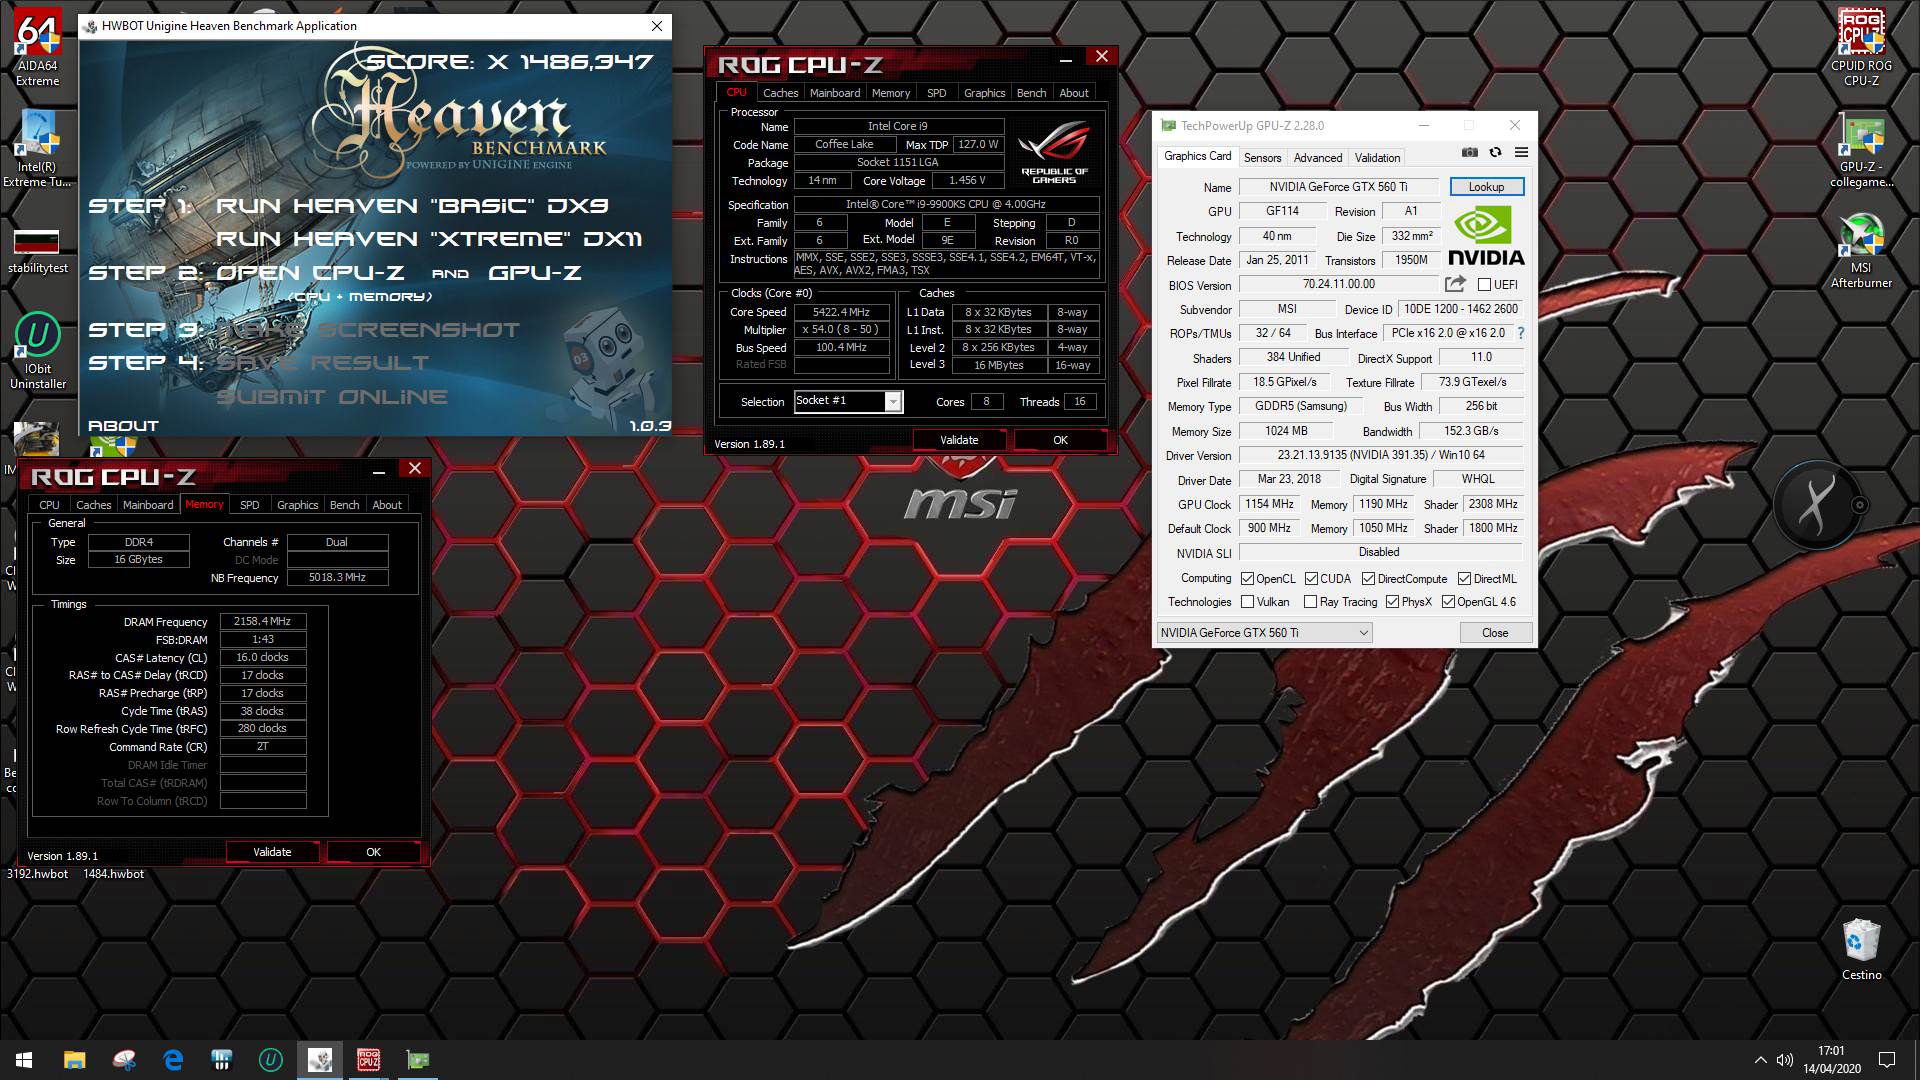Viewport: 1920px width, 1080px height.
Task: Open Intel Extreme Tuning desktop icon
Action: point(38,149)
